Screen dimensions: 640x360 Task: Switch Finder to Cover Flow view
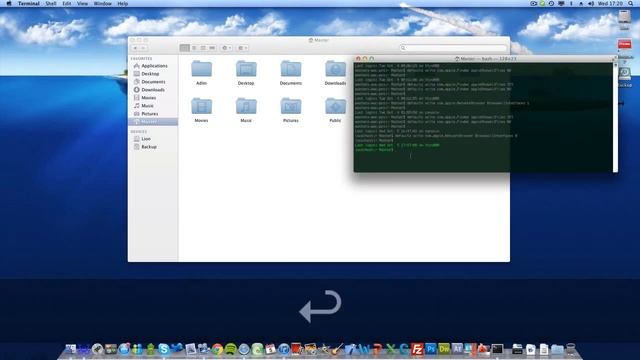212,48
